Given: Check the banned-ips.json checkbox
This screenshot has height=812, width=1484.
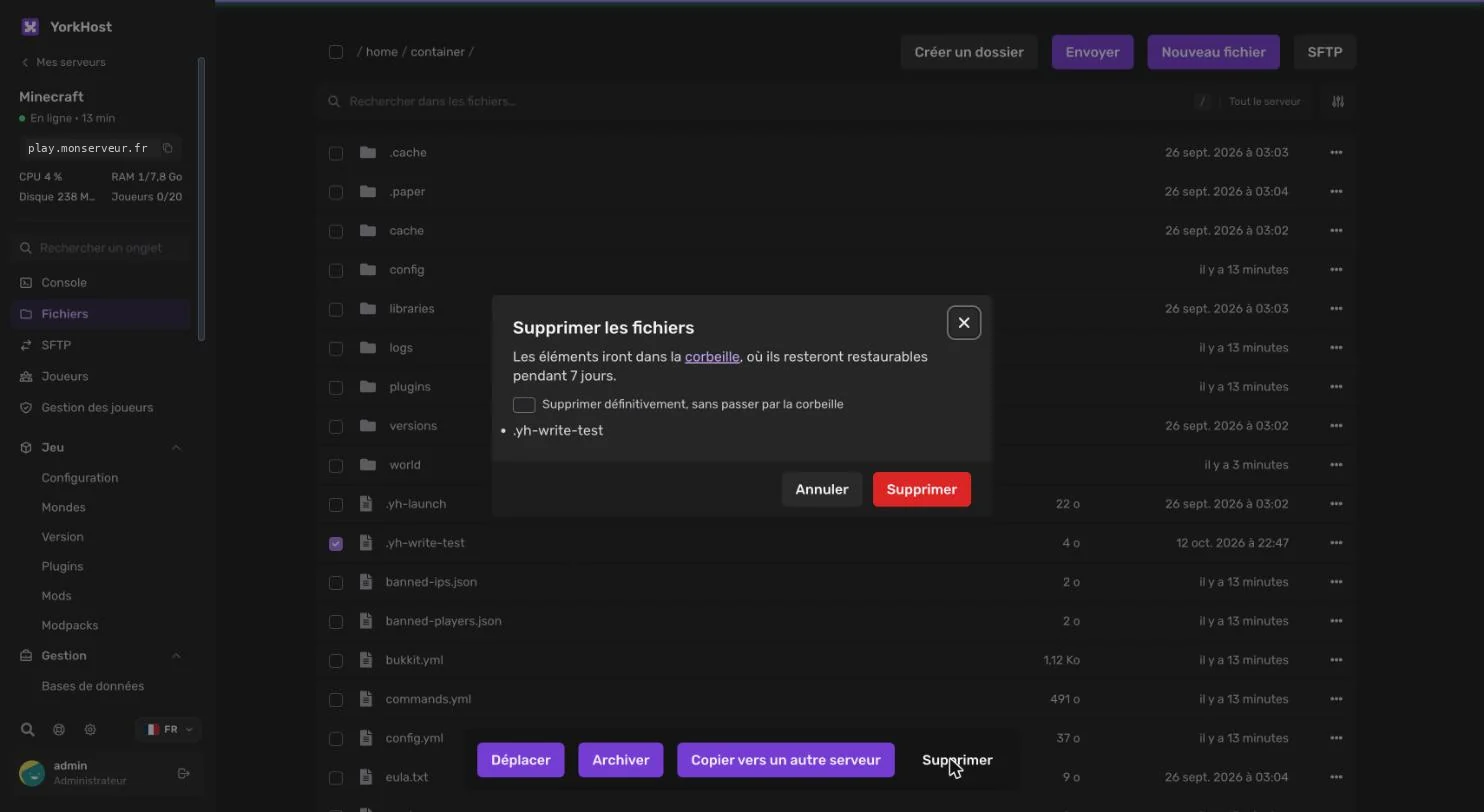Looking at the screenshot, I should pyautogui.click(x=336, y=582).
